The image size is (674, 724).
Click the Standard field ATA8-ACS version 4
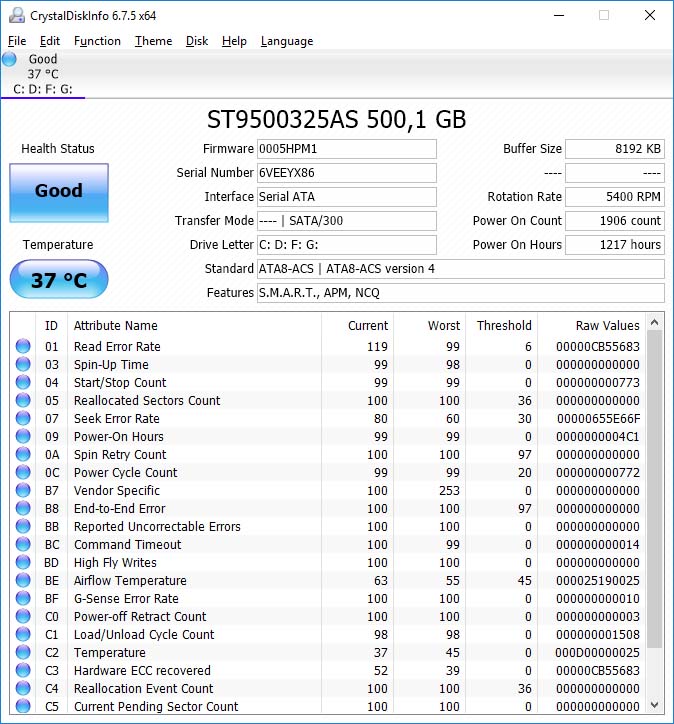click(x=461, y=269)
